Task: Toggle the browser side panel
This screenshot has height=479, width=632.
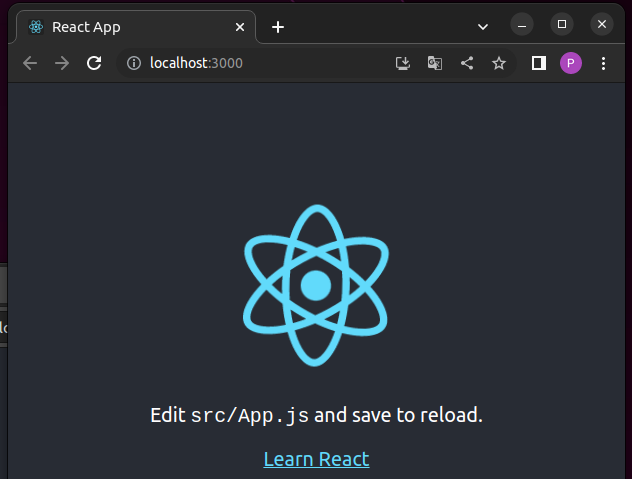Action: coord(539,63)
